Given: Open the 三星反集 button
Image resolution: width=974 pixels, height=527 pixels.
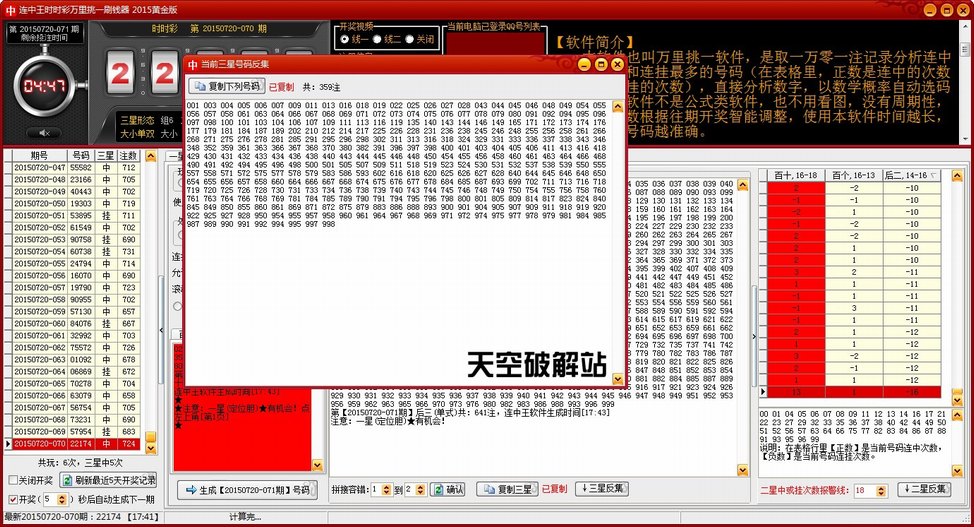Looking at the screenshot, I should (601, 489).
